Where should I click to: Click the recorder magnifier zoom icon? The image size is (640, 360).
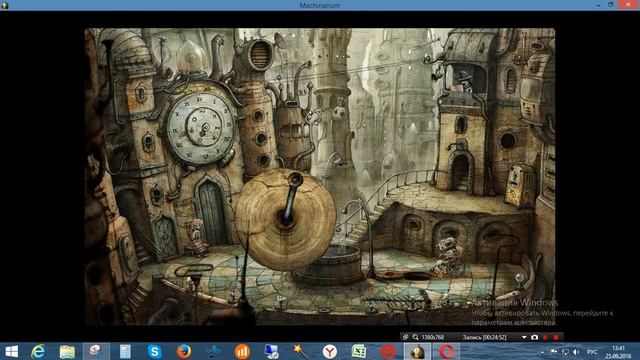click(x=416, y=337)
